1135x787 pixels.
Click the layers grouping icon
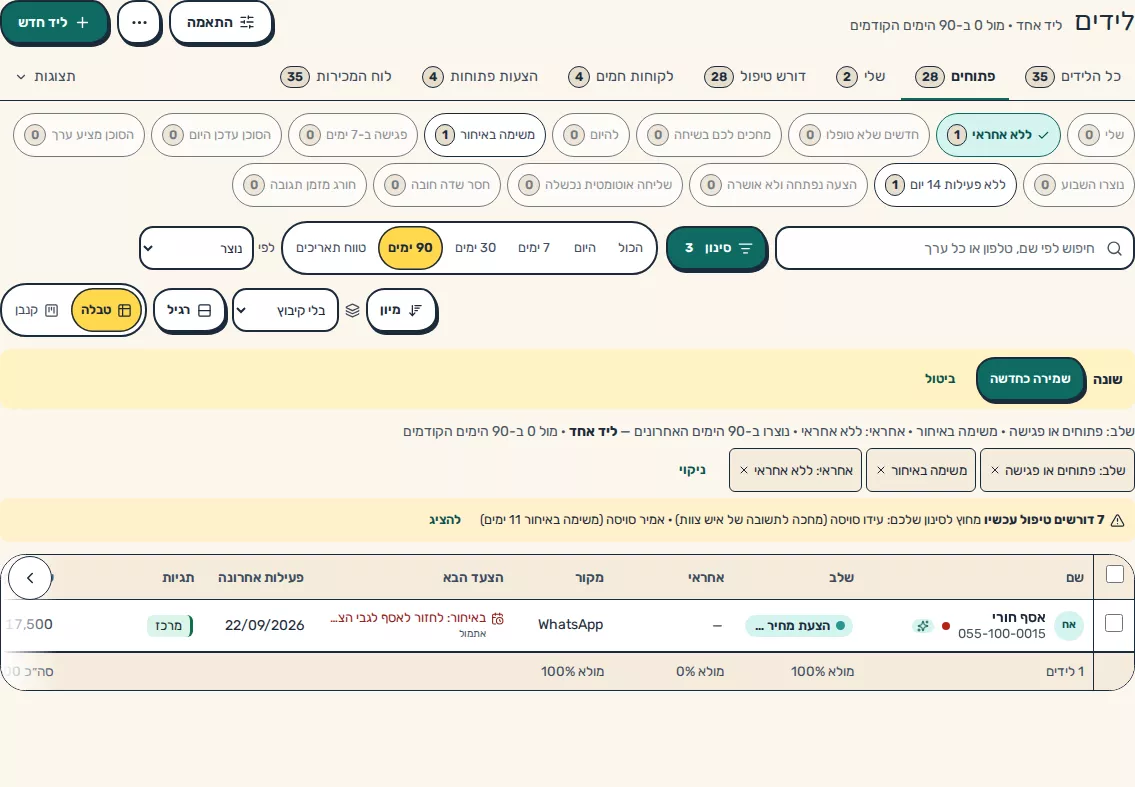point(353,311)
